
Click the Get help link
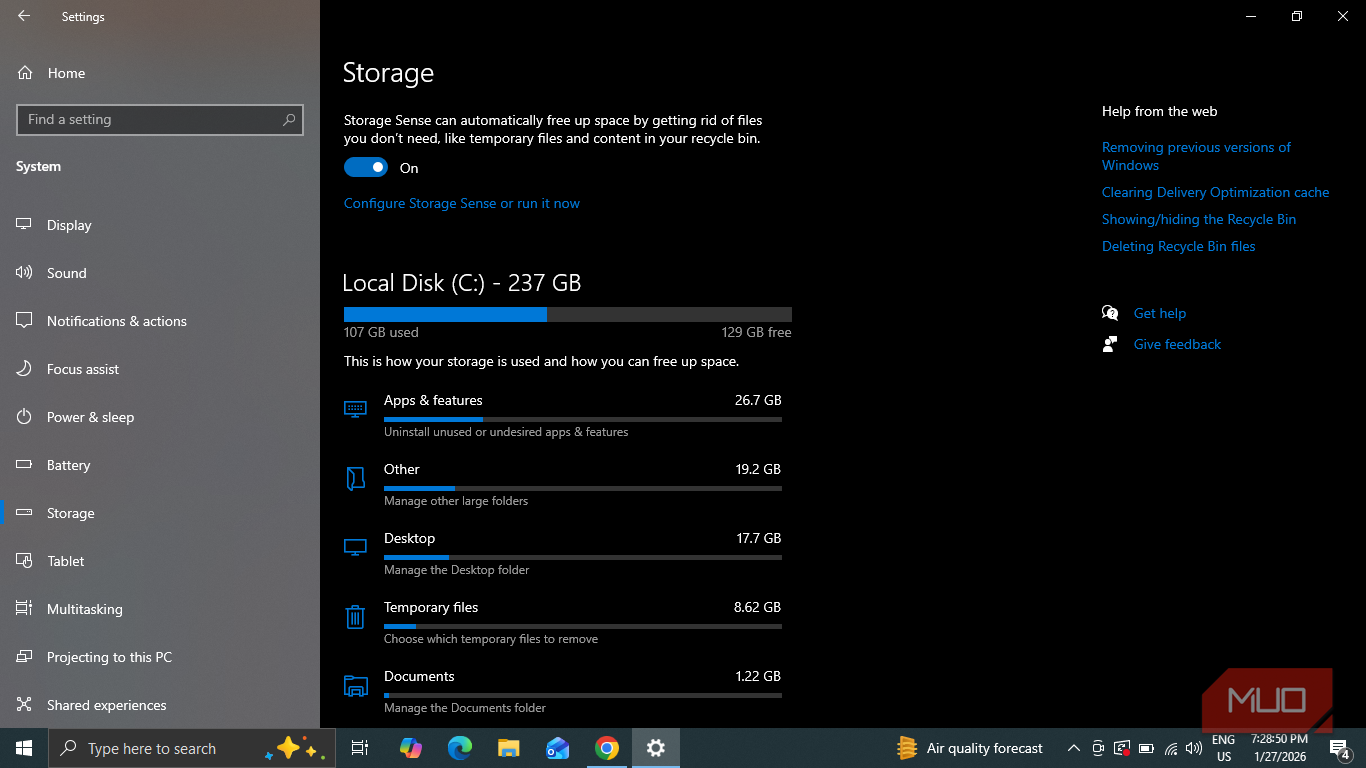pyautogui.click(x=1159, y=313)
